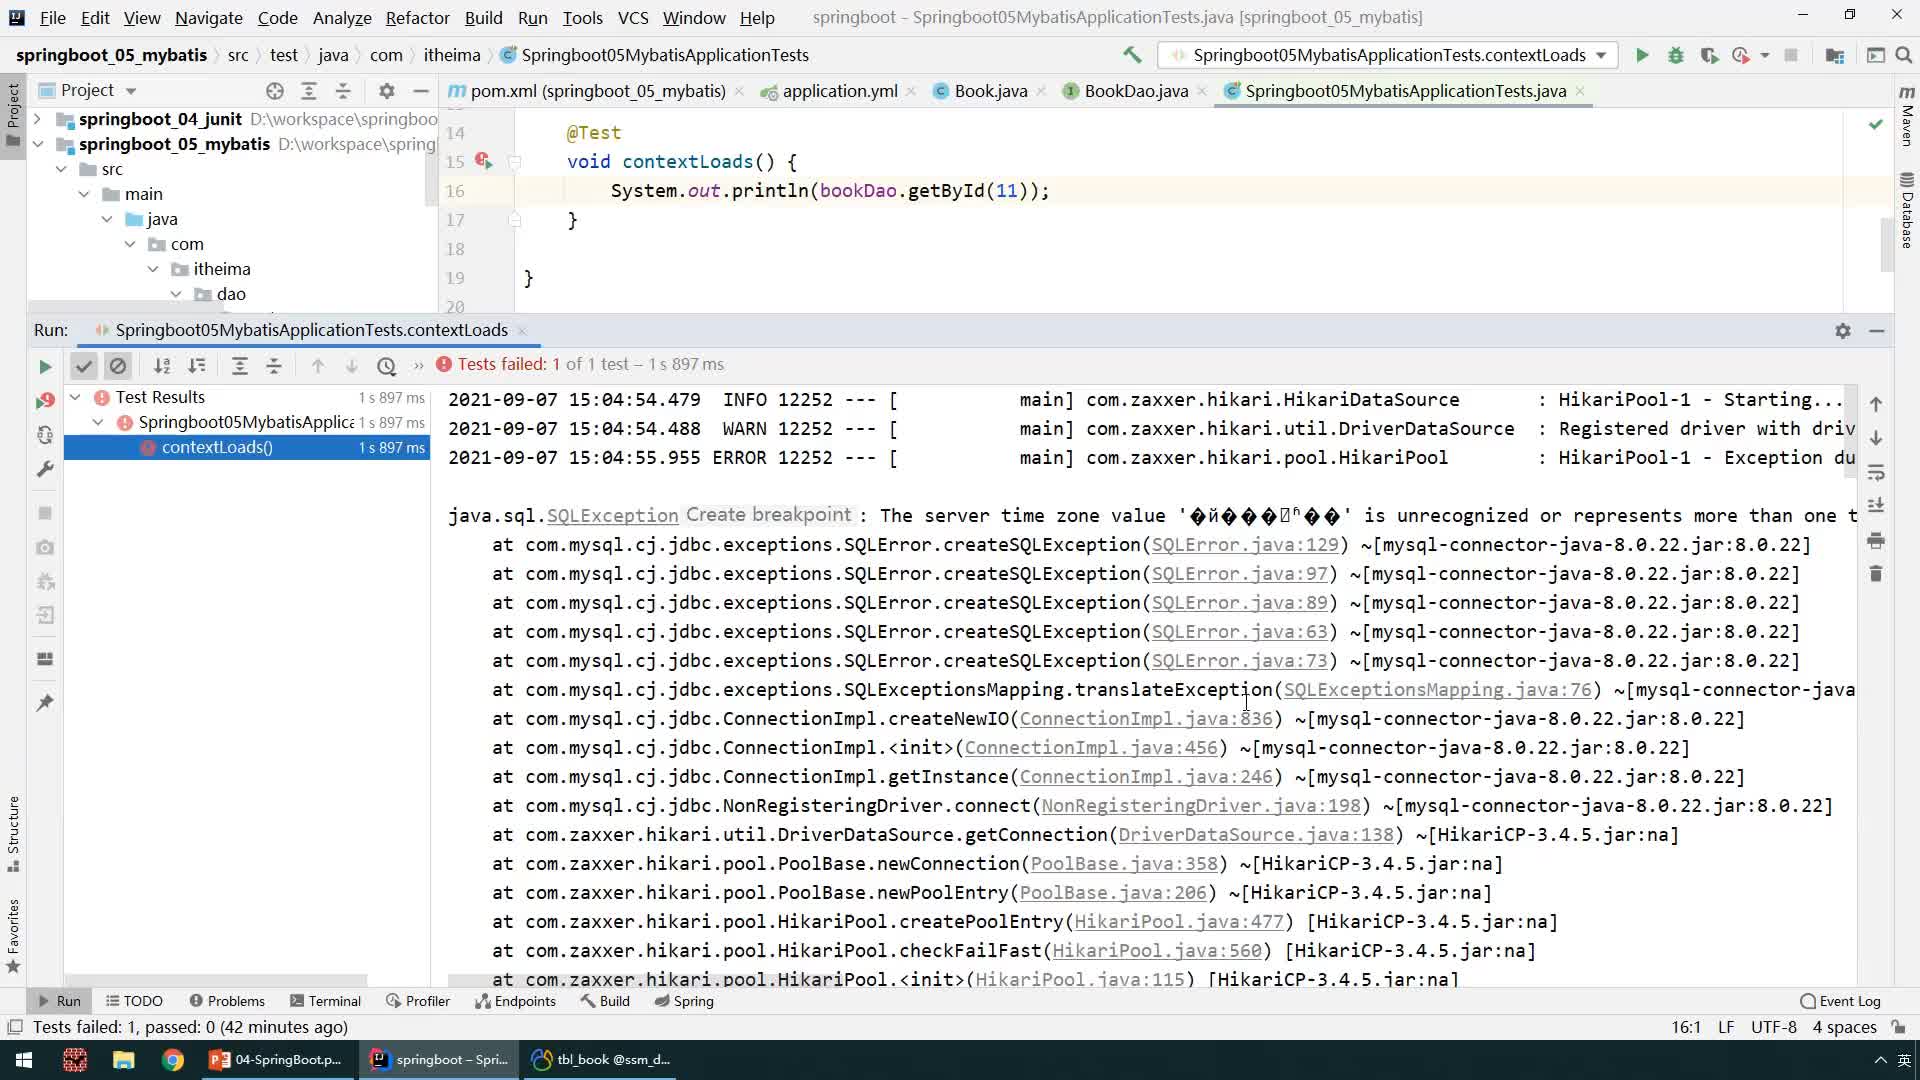Switch to the BookDao.java tab
Viewport: 1920px width, 1080px height.
pos(1136,91)
